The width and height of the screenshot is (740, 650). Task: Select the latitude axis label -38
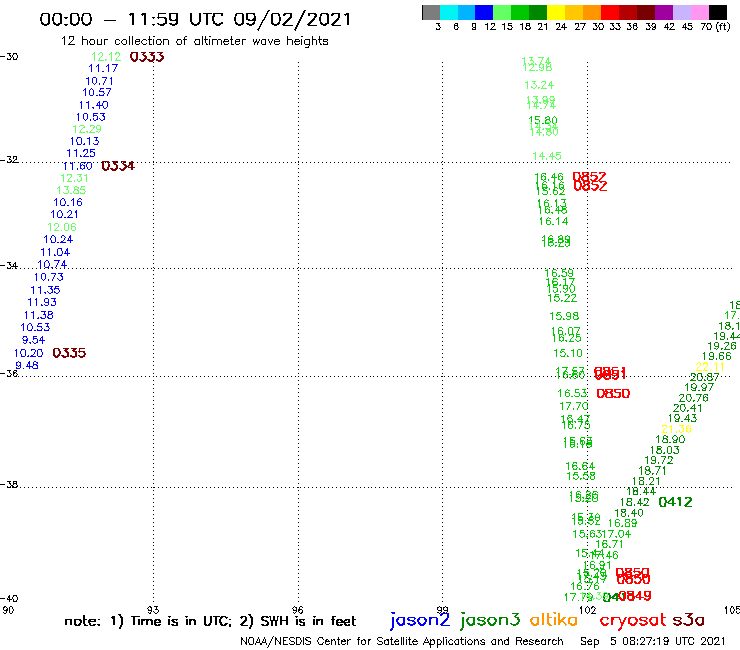tap(9, 485)
